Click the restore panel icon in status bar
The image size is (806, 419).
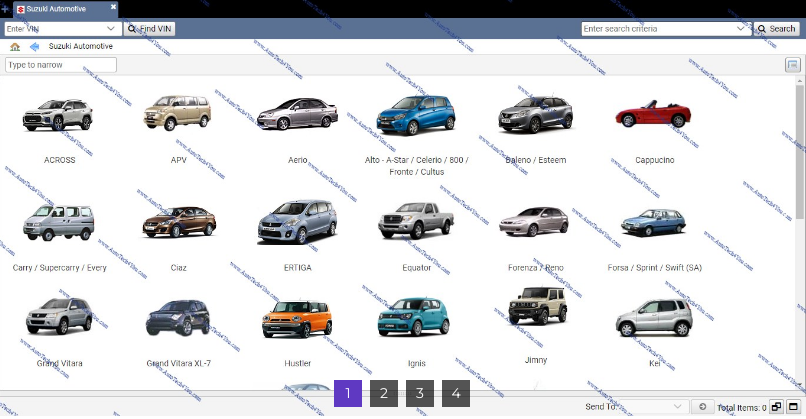tap(776, 407)
